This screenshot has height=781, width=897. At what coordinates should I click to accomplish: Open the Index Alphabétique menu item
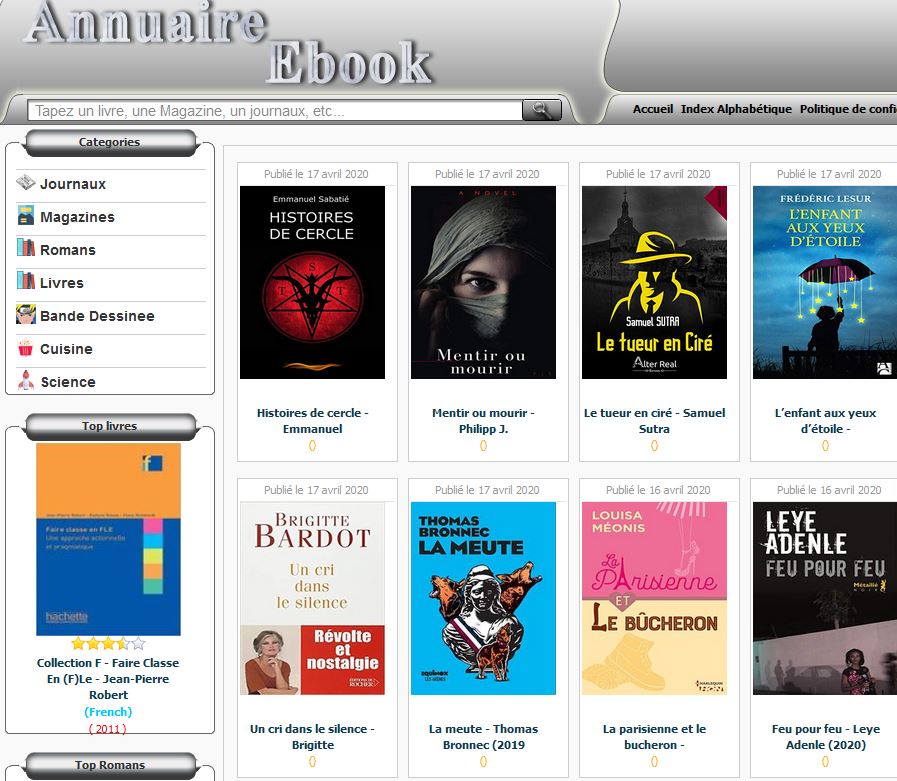click(736, 109)
